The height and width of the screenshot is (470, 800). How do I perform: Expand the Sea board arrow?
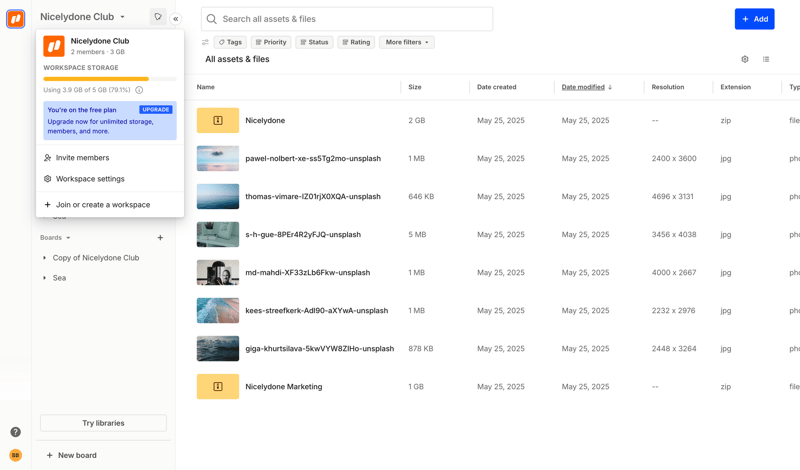[x=44, y=278]
